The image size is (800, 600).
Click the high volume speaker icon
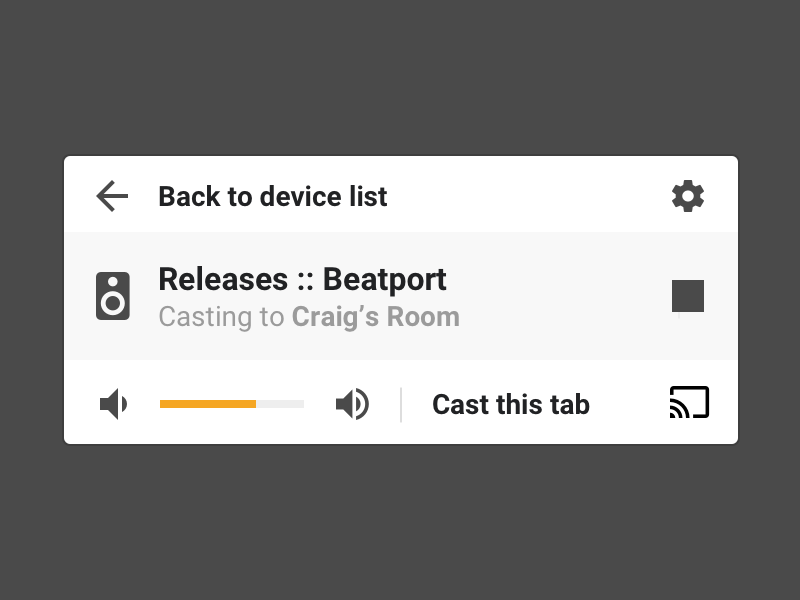[x=352, y=404]
